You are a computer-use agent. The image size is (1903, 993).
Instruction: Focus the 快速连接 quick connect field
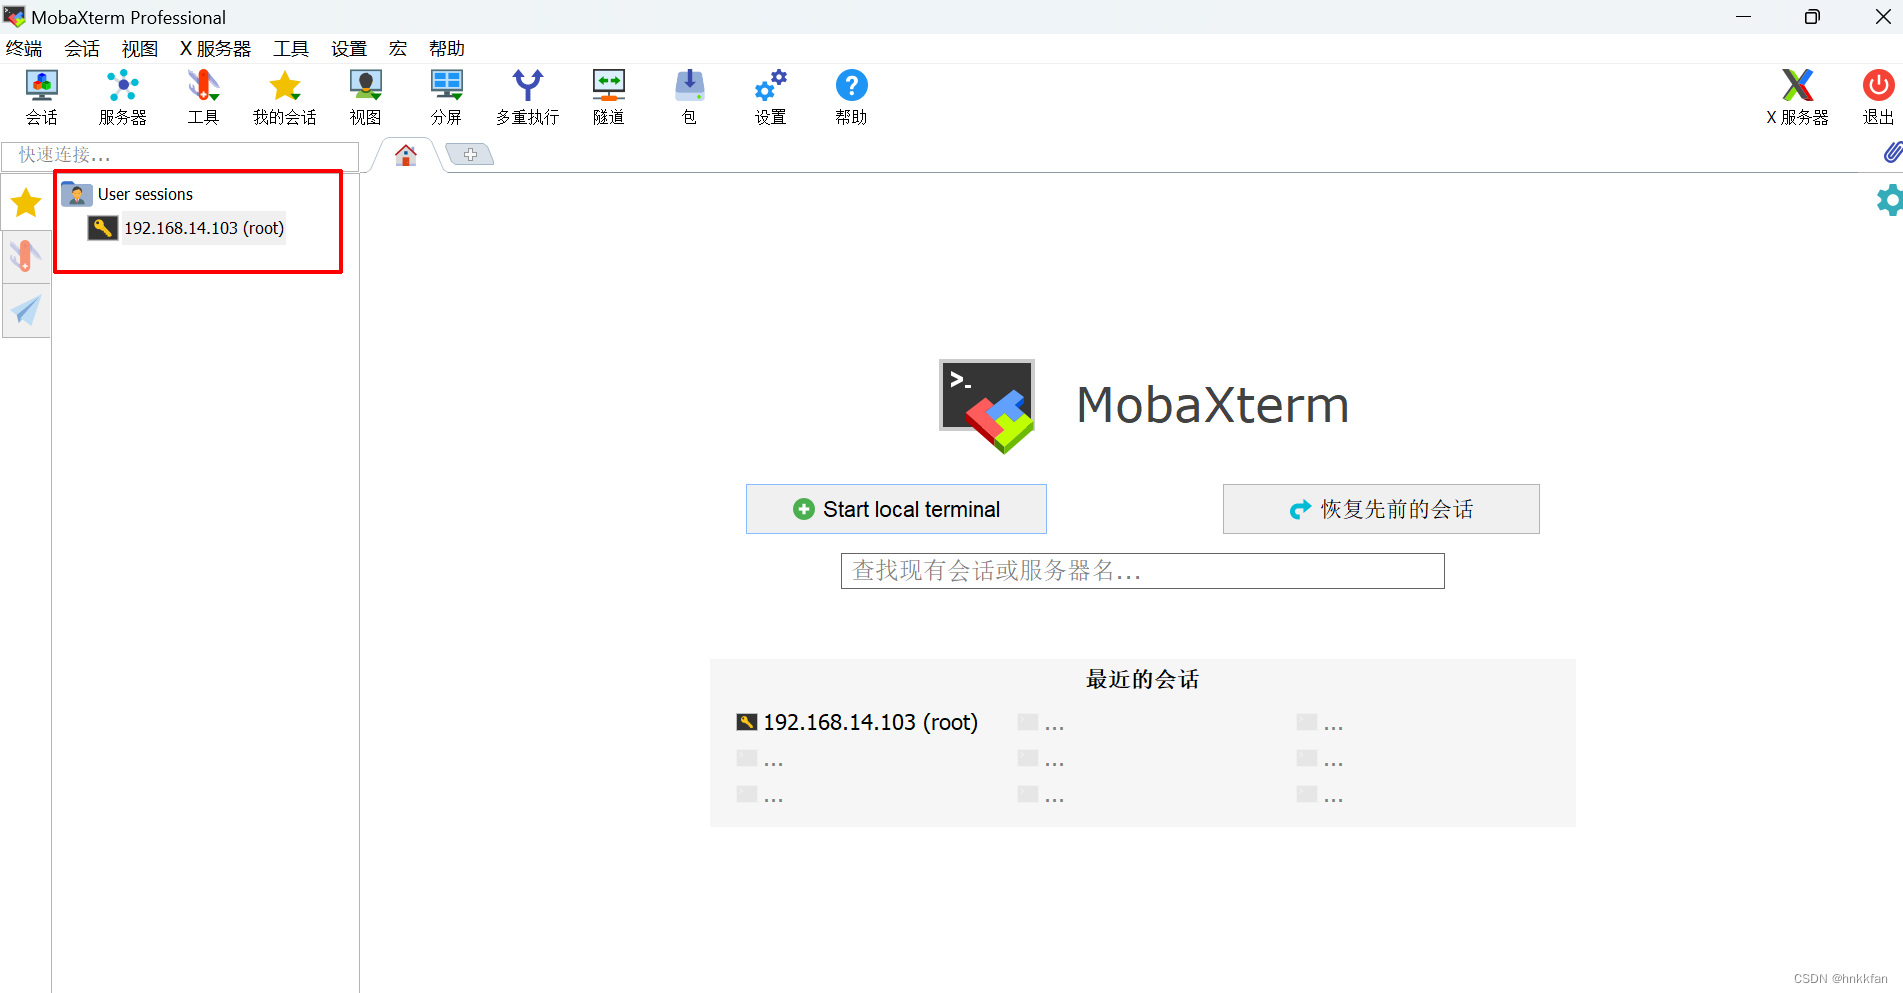coord(180,155)
